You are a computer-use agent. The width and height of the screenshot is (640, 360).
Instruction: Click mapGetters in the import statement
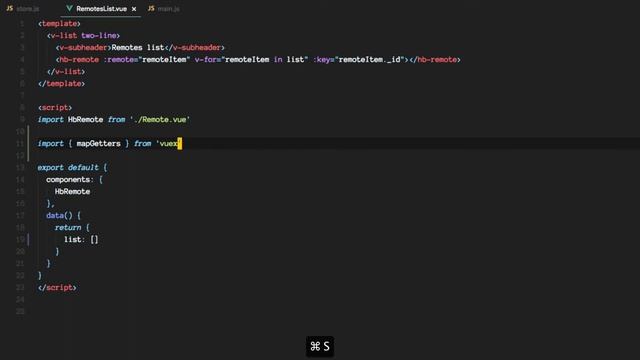pyautogui.click(x=98, y=144)
